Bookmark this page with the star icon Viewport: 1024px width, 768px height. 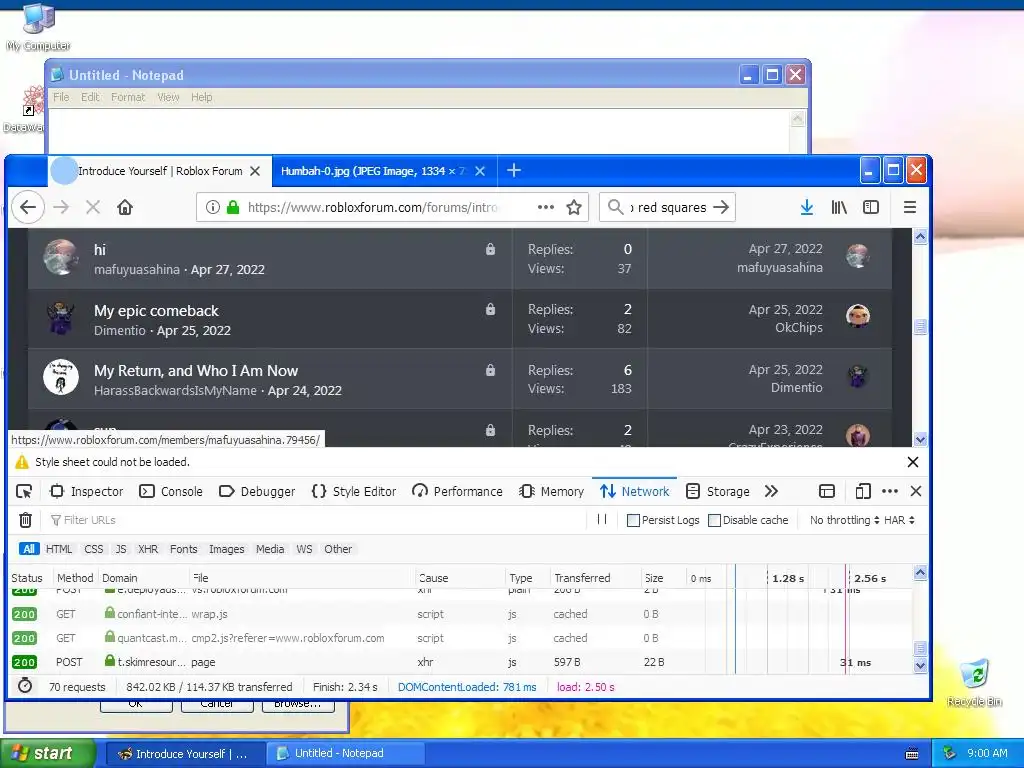coord(574,208)
